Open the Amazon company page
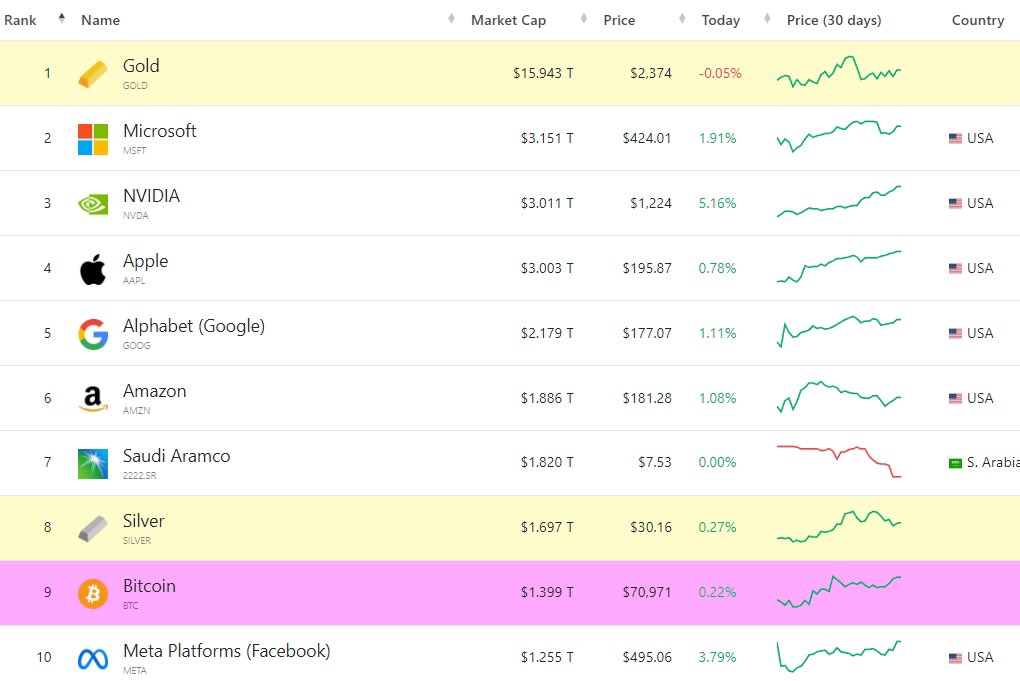The image size is (1020, 681). click(155, 391)
